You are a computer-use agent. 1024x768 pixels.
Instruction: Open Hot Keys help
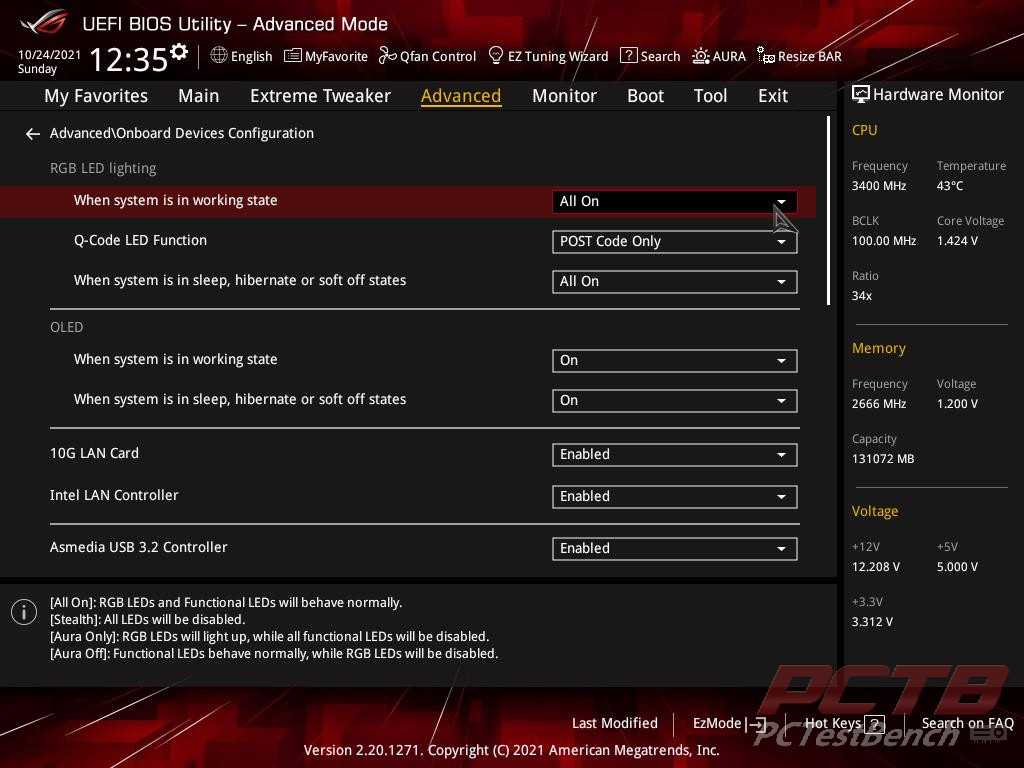(x=844, y=724)
